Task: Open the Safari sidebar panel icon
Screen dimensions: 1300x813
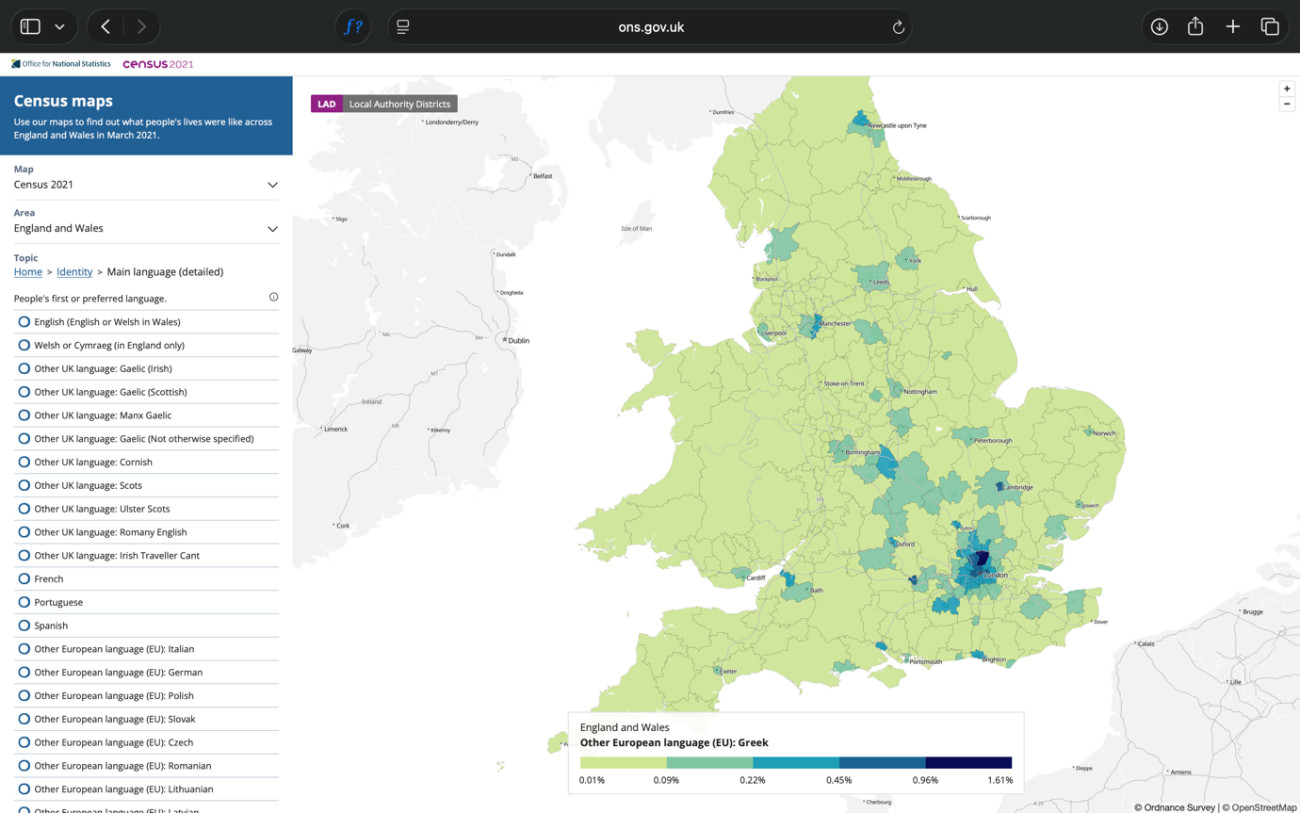Action: 30,27
